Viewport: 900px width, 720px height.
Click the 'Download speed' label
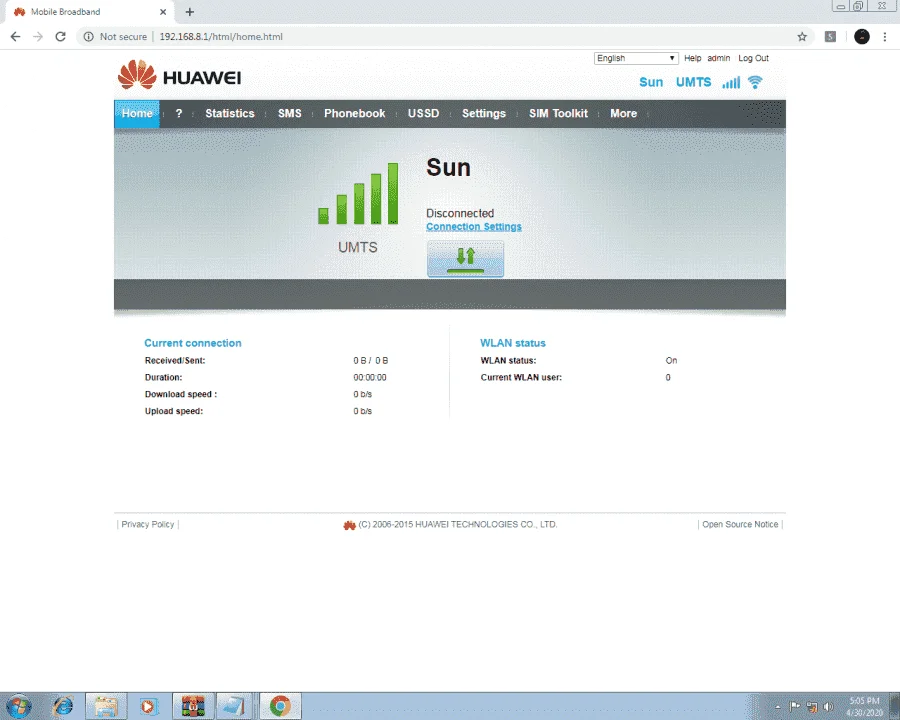pyautogui.click(x=181, y=394)
